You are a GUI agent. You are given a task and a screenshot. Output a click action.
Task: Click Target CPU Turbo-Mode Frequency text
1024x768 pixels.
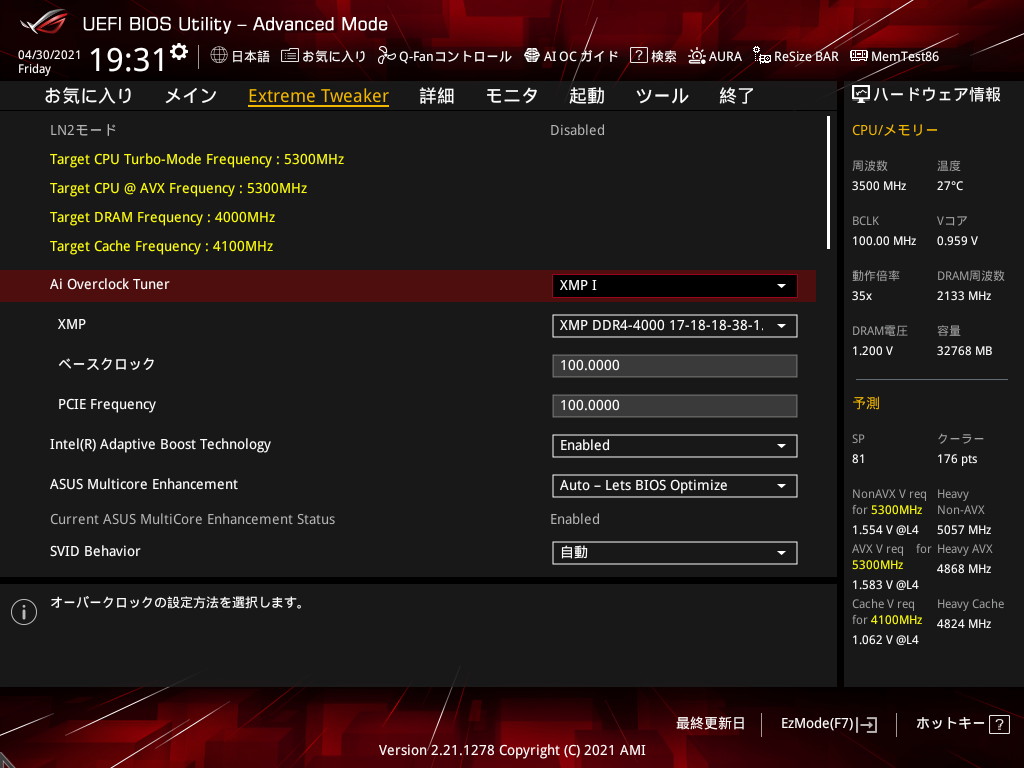tap(197, 159)
